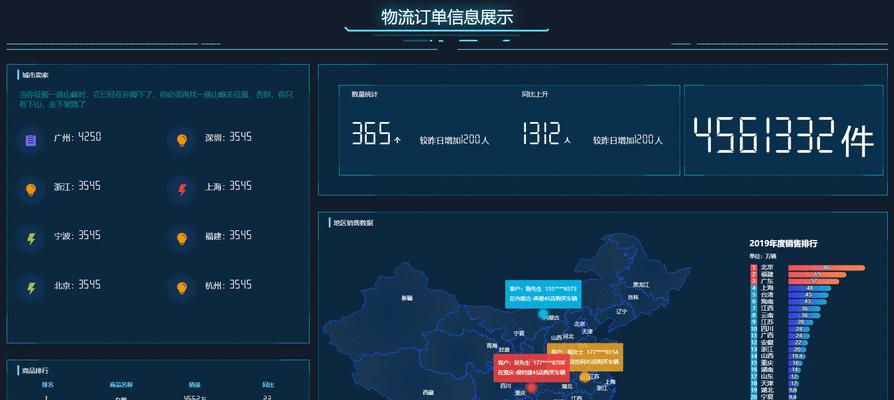894x400 pixels.
Task: Click the 商品排行 panel heading
Action: (x=35, y=370)
